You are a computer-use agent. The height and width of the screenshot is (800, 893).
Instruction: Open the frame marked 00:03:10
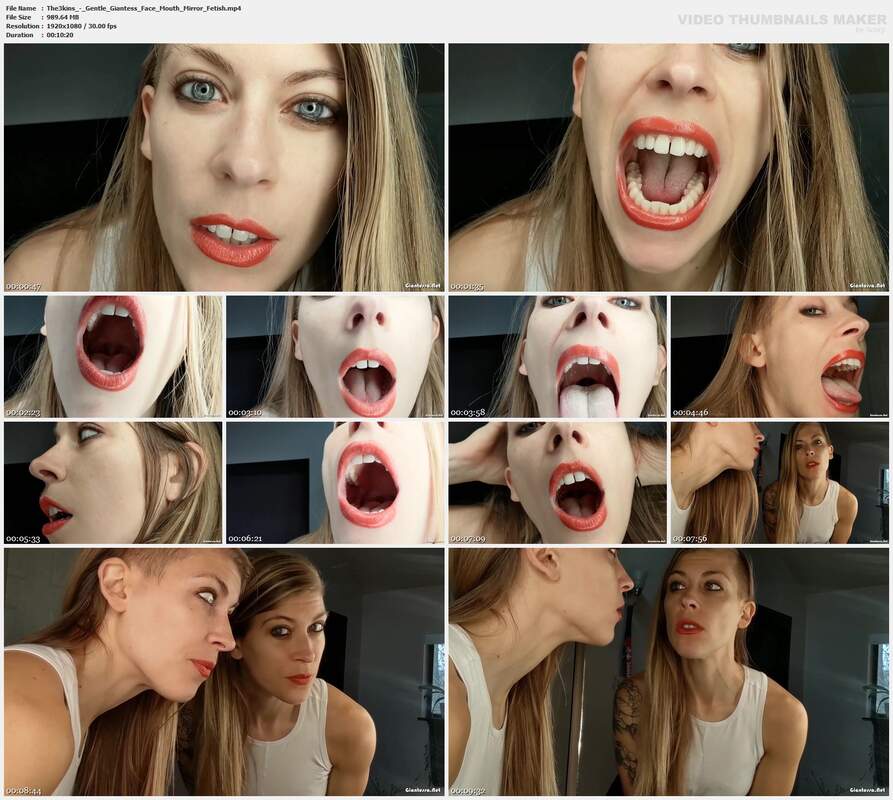point(335,356)
